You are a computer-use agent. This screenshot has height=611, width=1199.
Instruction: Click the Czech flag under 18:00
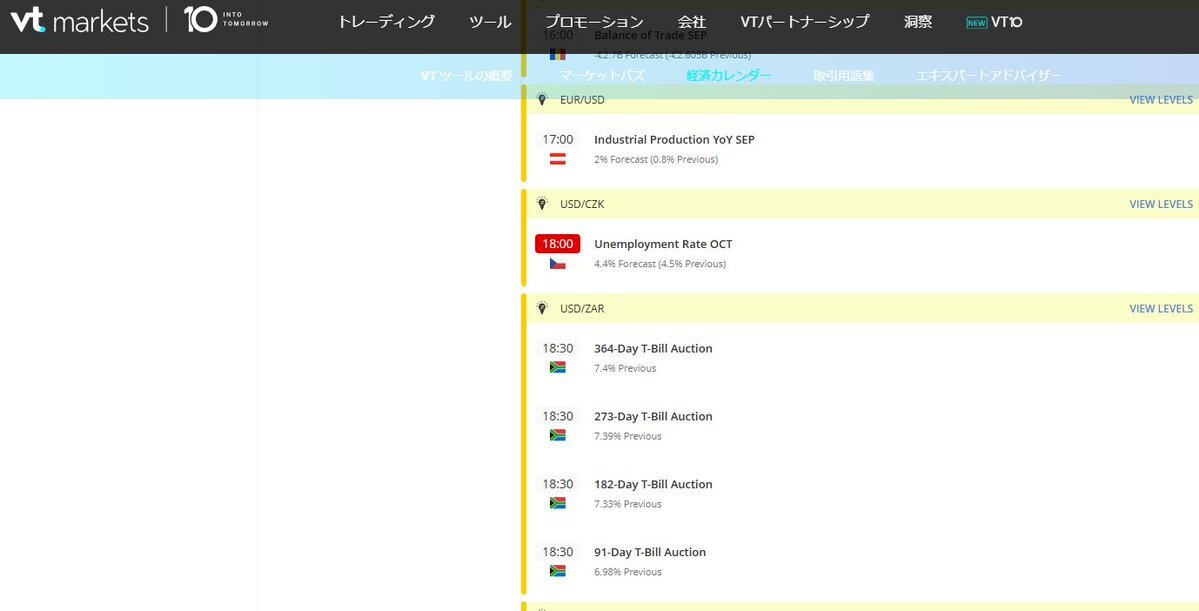tap(558, 264)
